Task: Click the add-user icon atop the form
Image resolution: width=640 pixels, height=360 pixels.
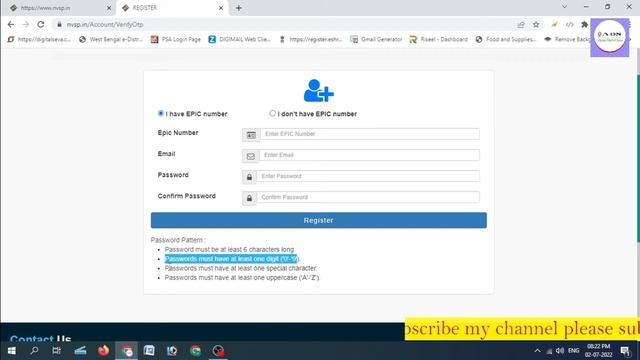Action: coord(318,91)
